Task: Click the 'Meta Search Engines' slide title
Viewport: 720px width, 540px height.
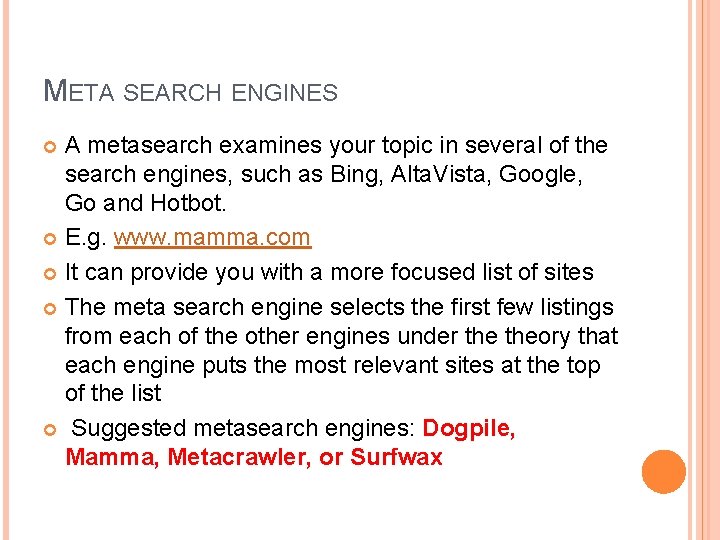Action: point(191,92)
